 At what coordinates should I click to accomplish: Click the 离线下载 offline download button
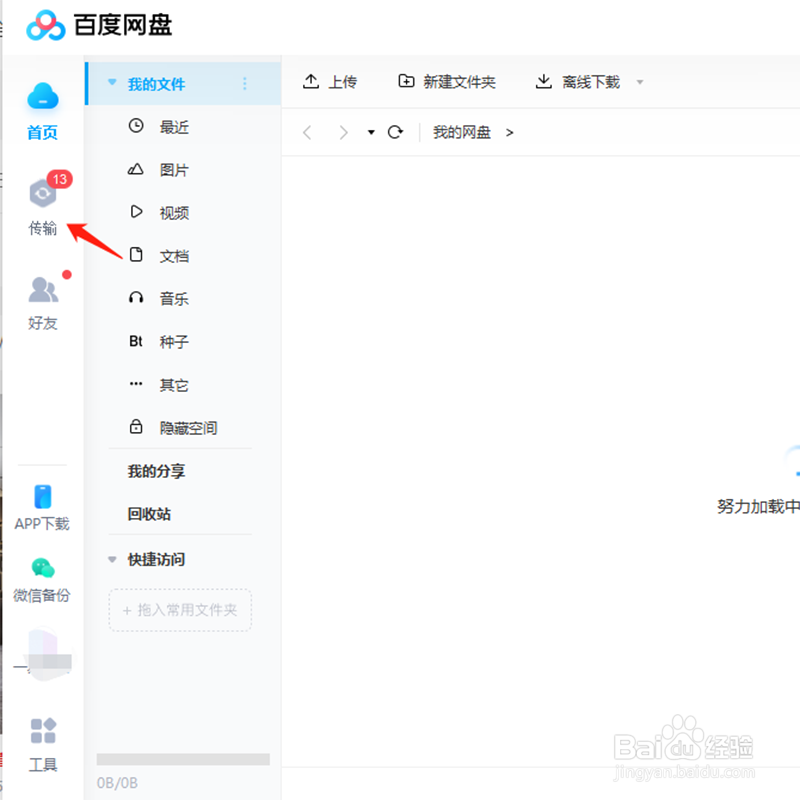point(578,82)
